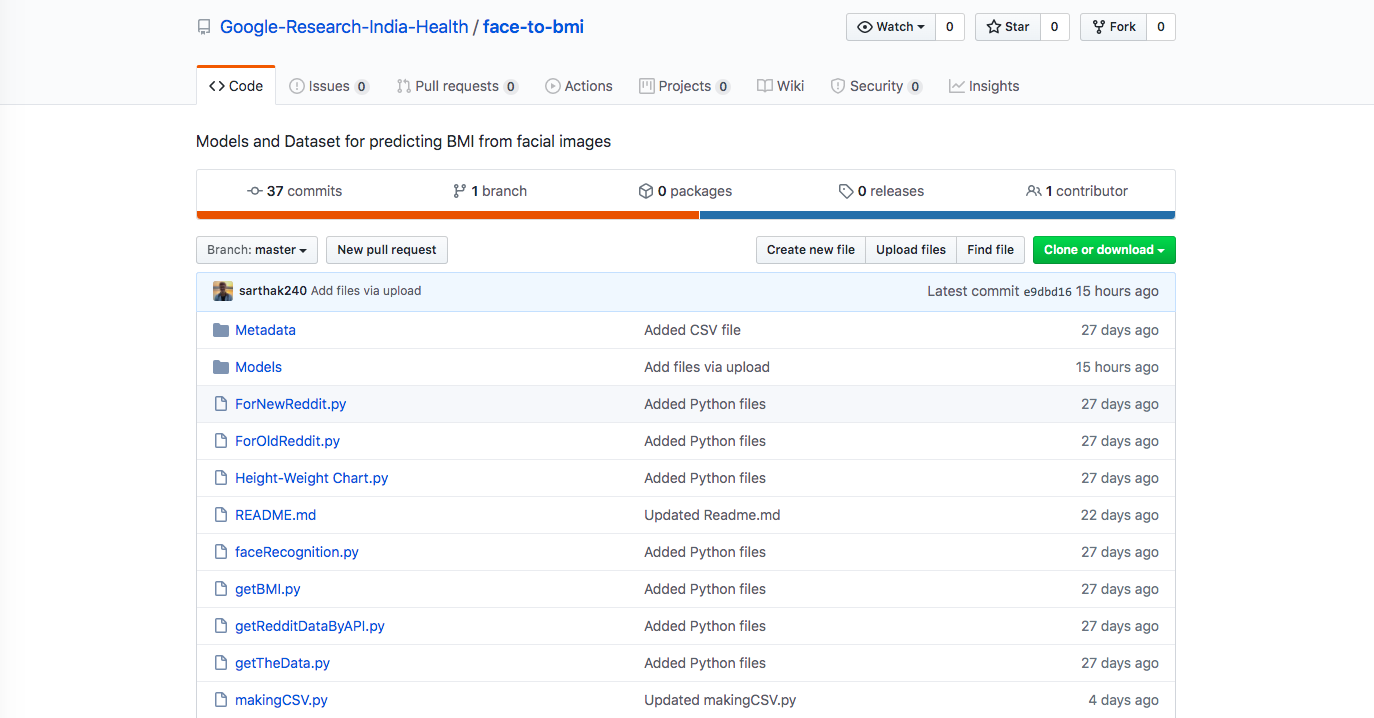Open the sarthak240 user link
The width and height of the screenshot is (1374, 718).
(273, 291)
